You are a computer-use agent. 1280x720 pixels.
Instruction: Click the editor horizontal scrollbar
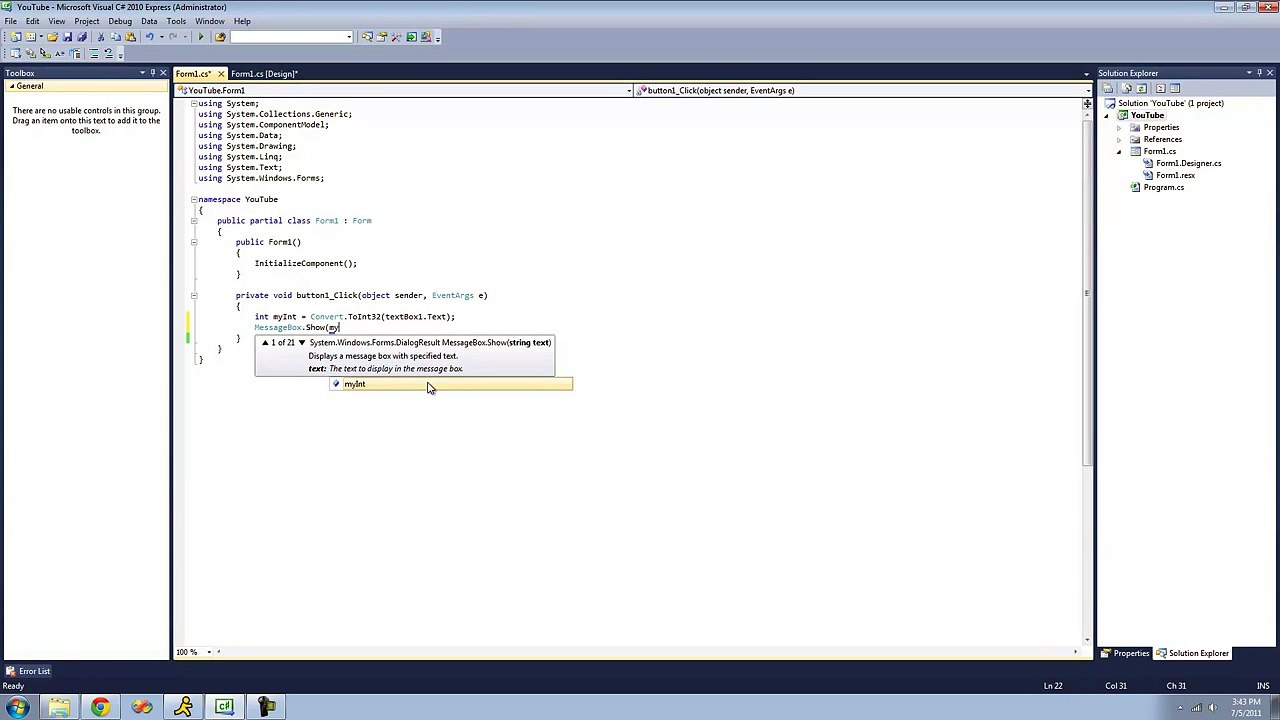(646, 652)
